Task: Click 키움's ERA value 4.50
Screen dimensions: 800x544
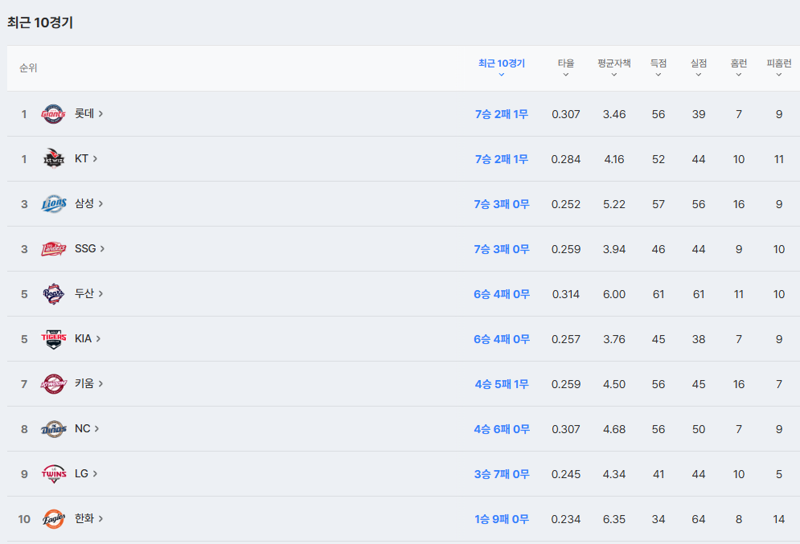Action: [614, 384]
